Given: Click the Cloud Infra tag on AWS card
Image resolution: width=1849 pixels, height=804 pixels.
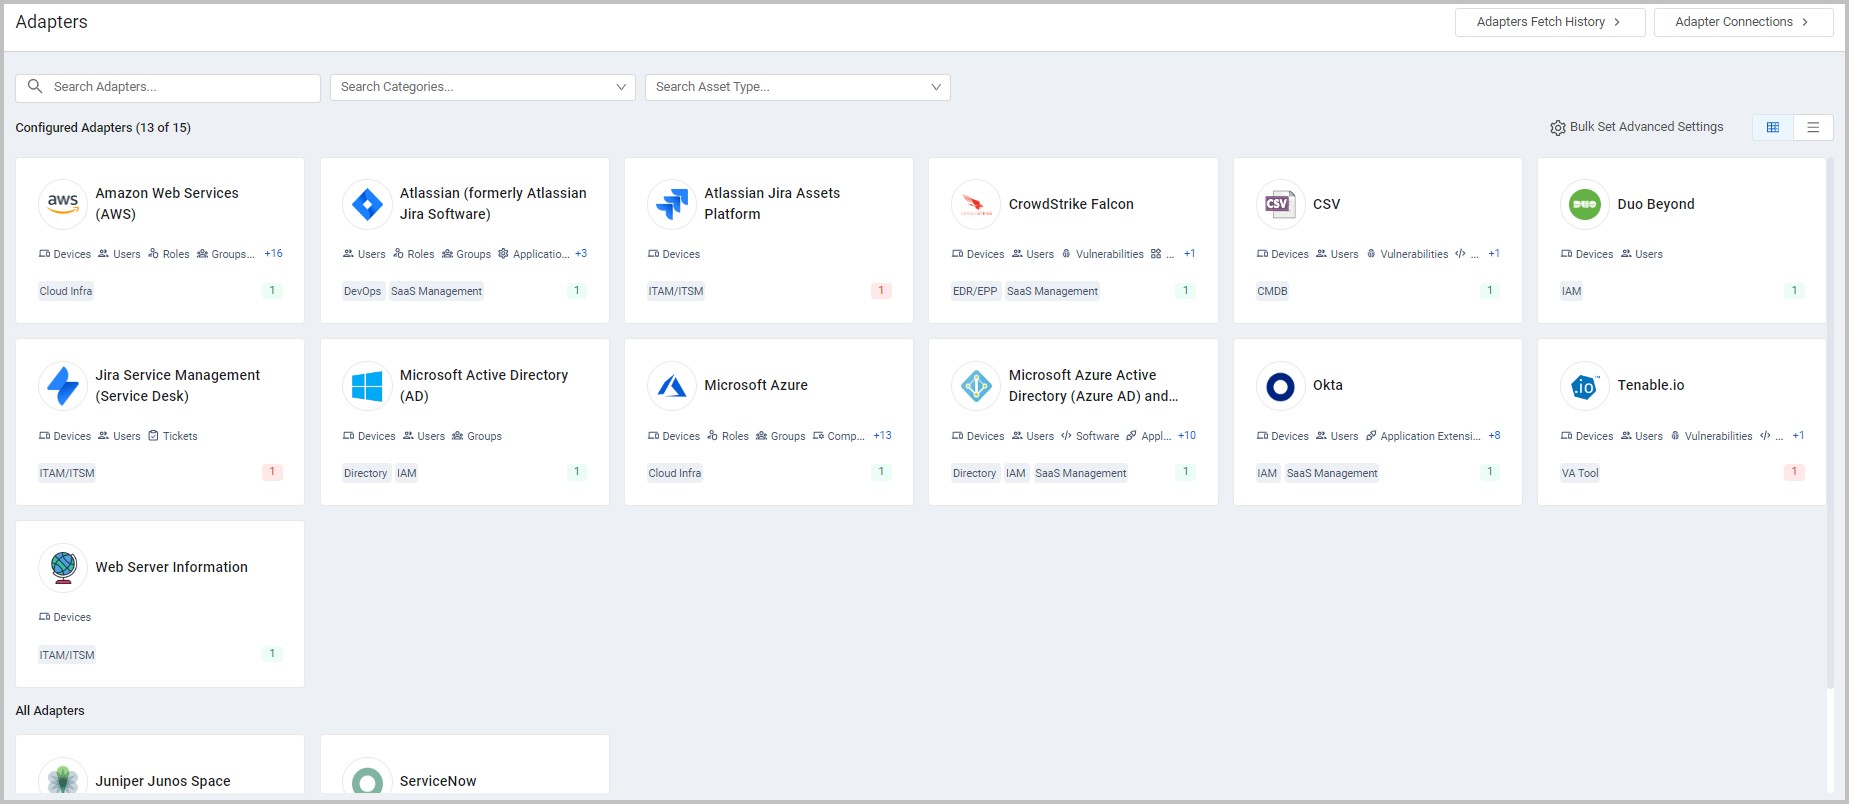Looking at the screenshot, I should [66, 292].
